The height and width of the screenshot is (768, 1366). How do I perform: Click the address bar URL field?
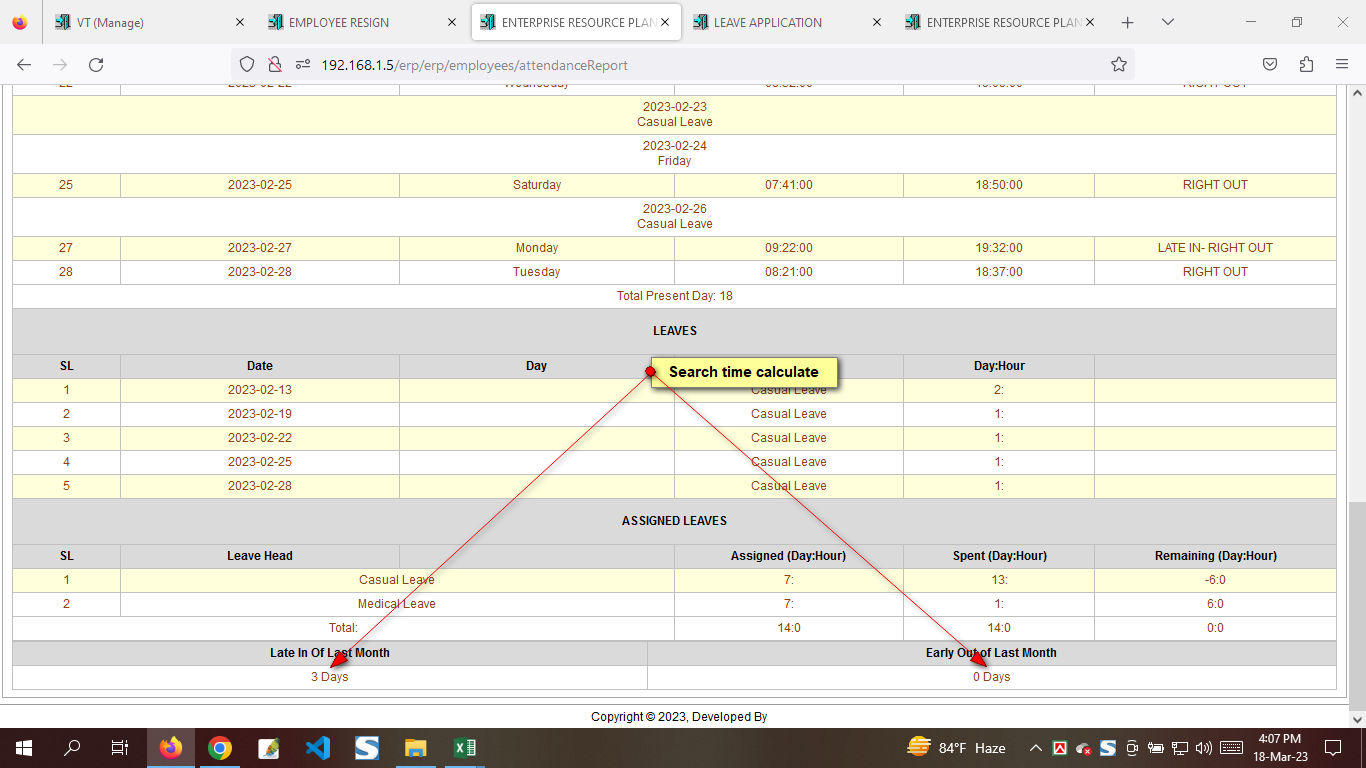[700, 65]
